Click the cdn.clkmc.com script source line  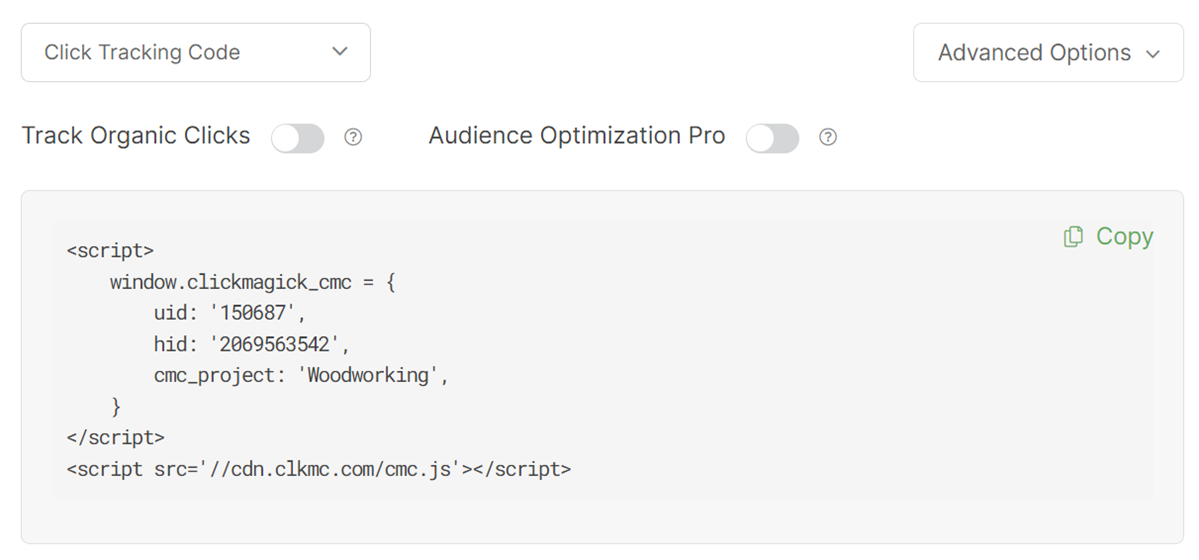point(318,468)
